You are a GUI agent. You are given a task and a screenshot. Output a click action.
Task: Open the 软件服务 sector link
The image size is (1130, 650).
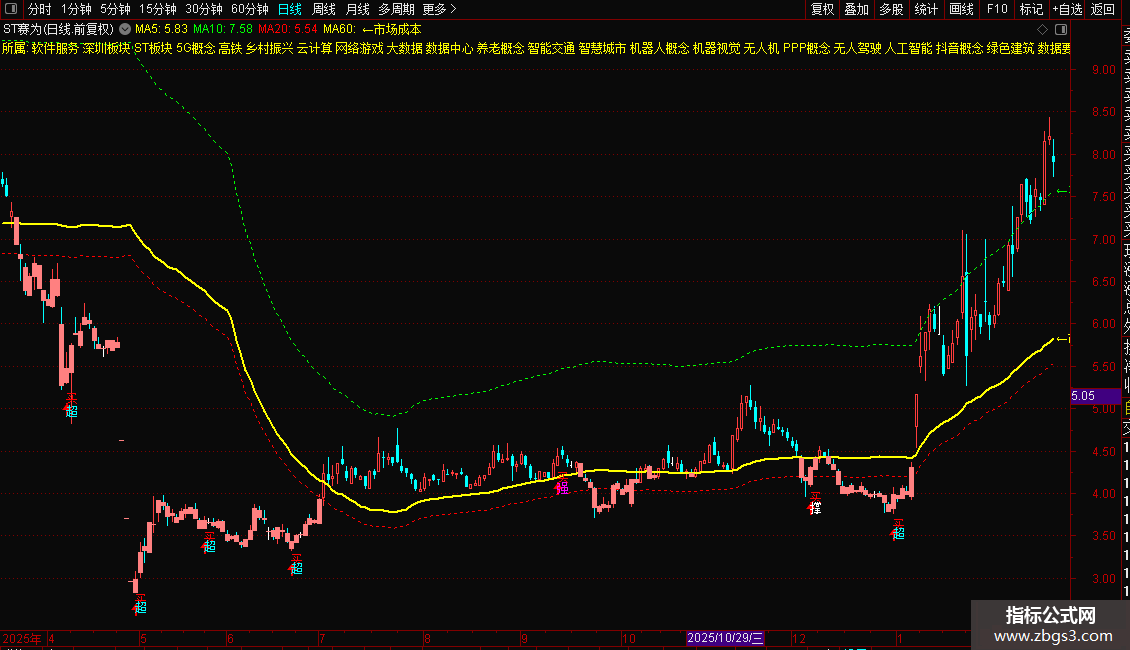[55, 48]
